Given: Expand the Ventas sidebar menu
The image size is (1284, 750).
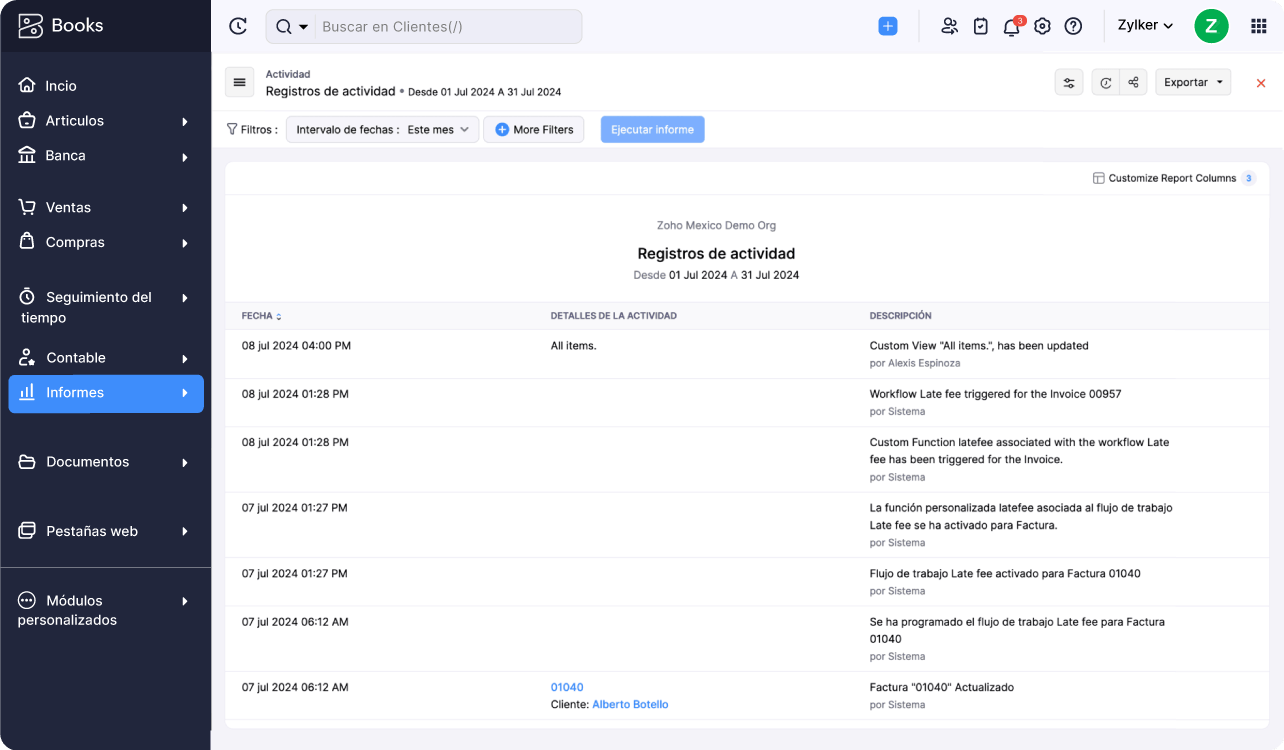Looking at the screenshot, I should [x=105, y=208].
